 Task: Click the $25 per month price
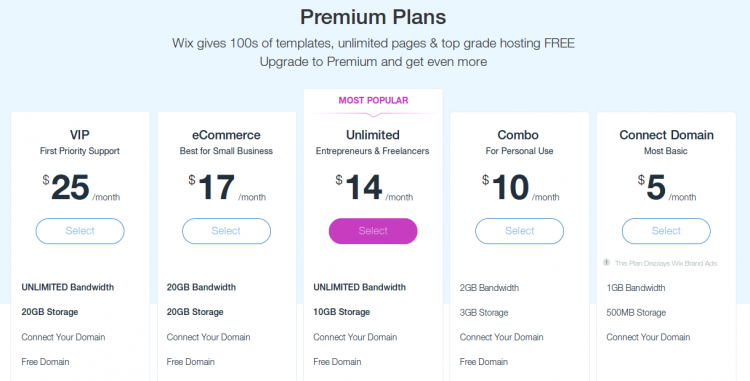(81, 187)
